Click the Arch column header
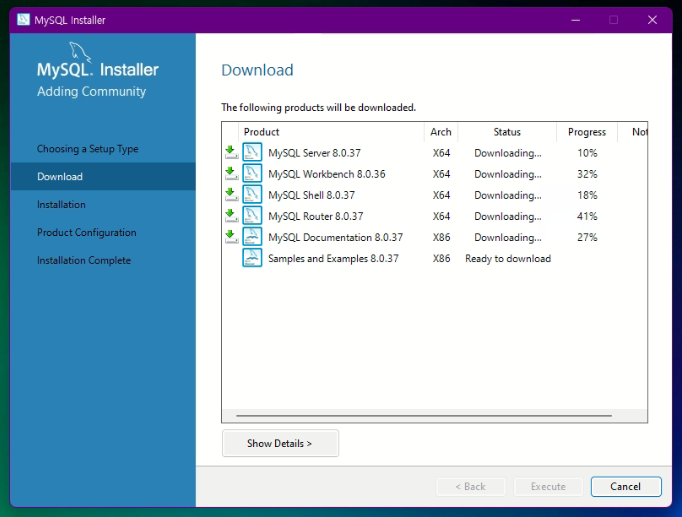This screenshot has height=517, width=682. point(441,132)
